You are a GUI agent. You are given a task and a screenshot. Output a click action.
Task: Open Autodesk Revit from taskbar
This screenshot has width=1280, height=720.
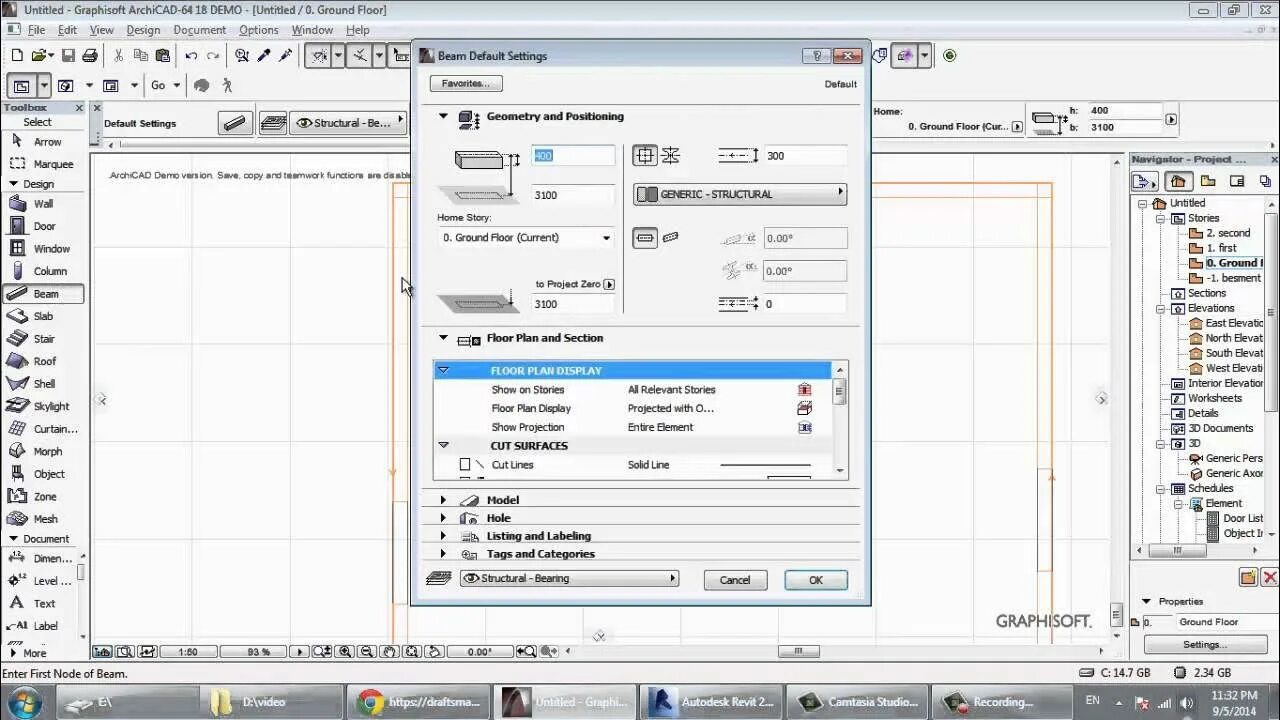[x=712, y=702]
